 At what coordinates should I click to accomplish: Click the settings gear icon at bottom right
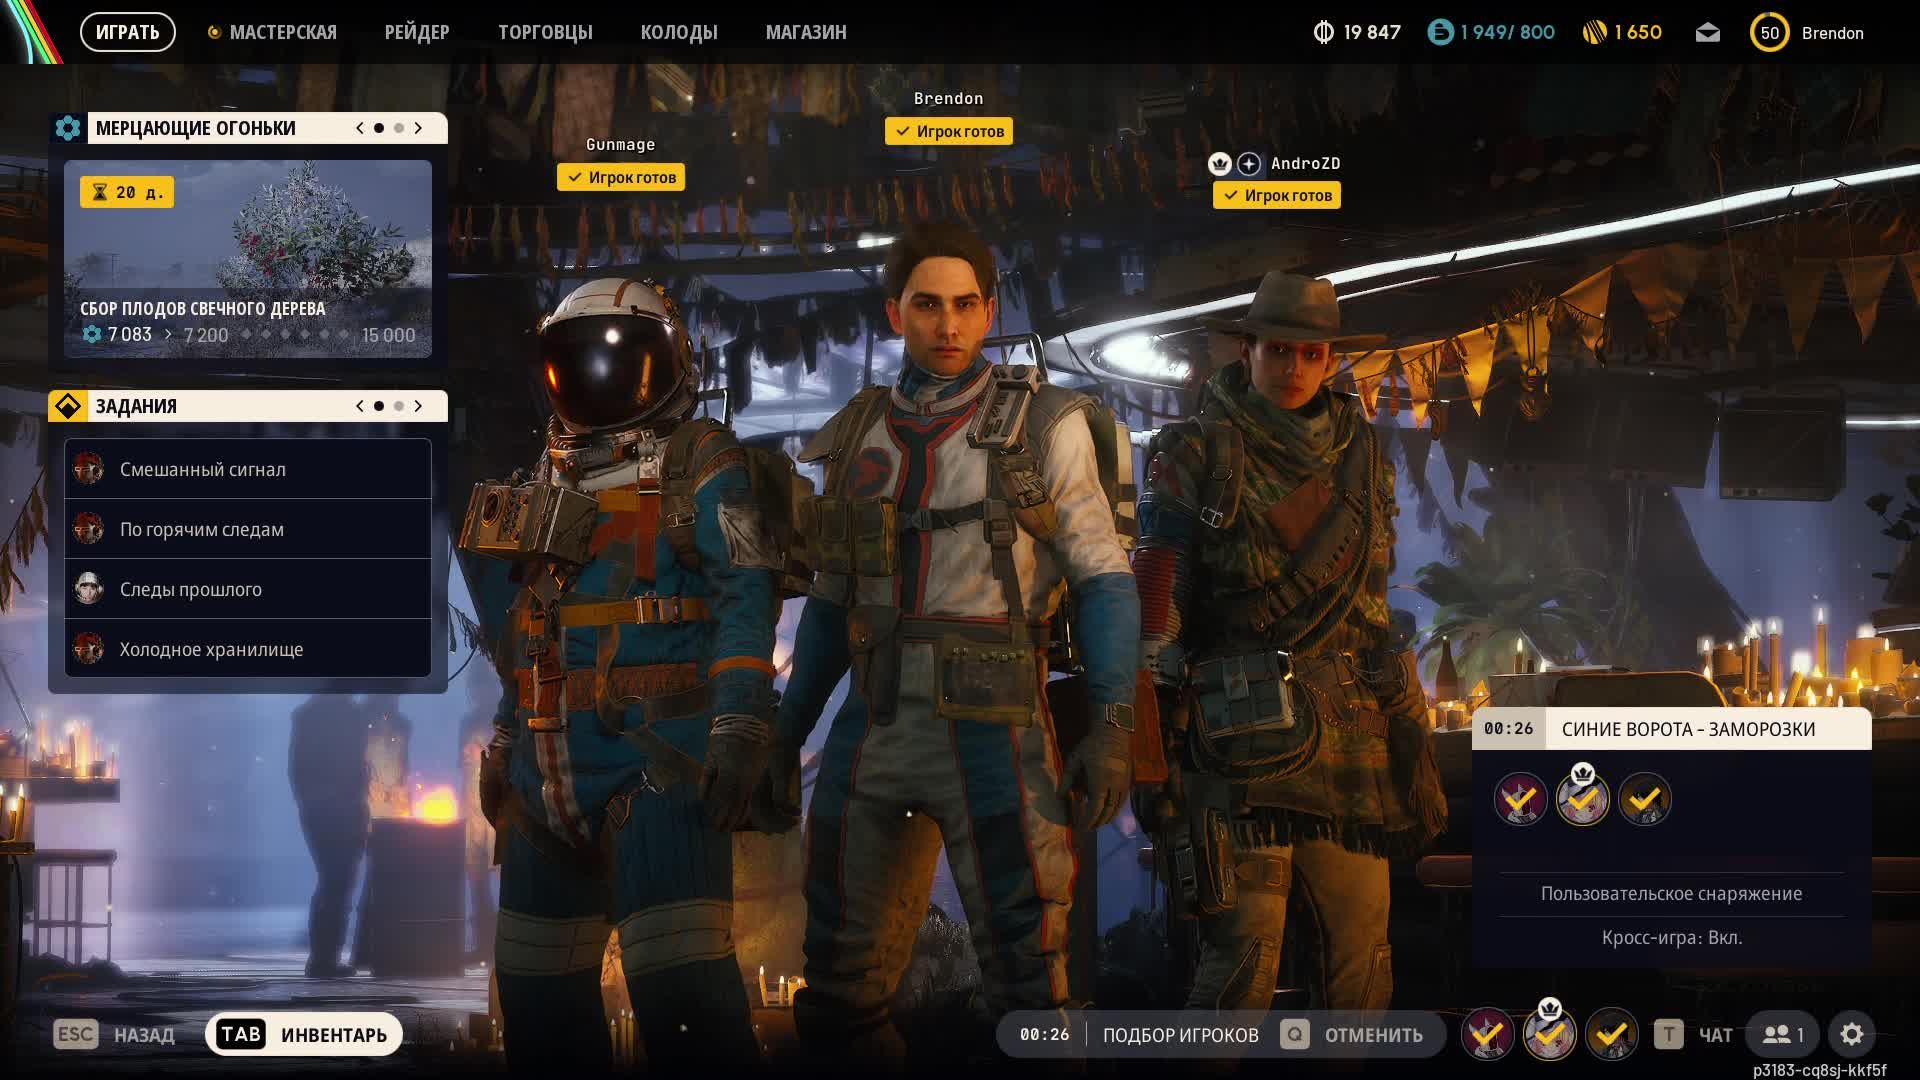1851,1034
